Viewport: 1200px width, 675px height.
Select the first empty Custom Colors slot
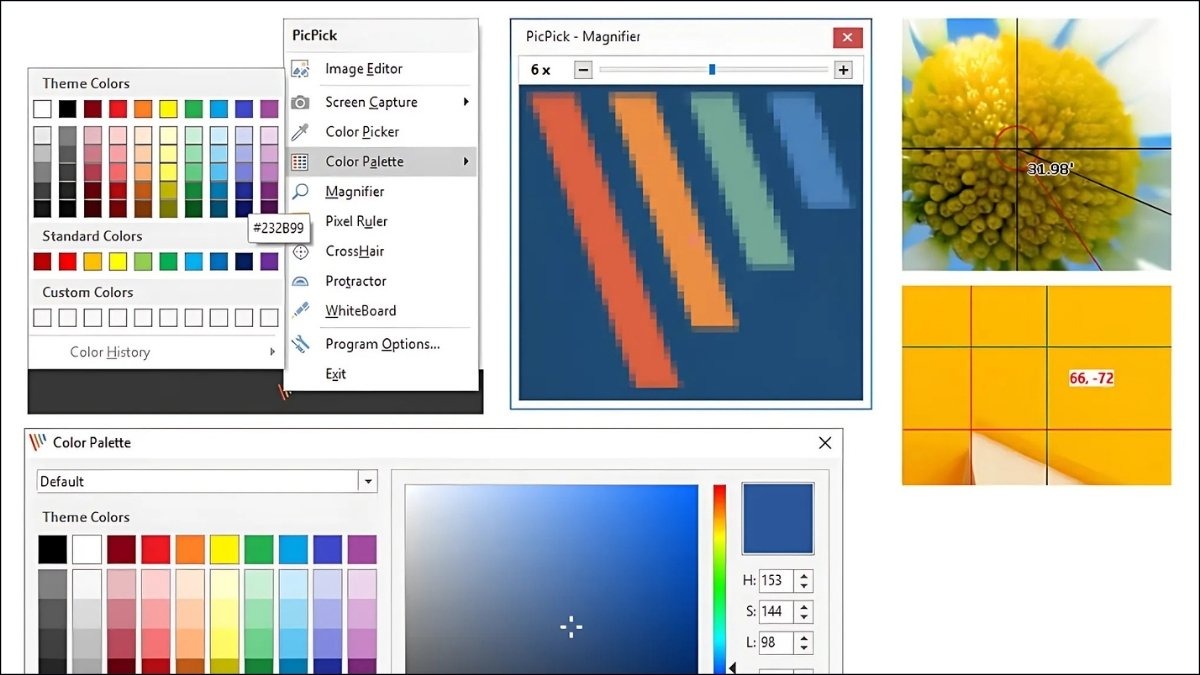[42, 318]
